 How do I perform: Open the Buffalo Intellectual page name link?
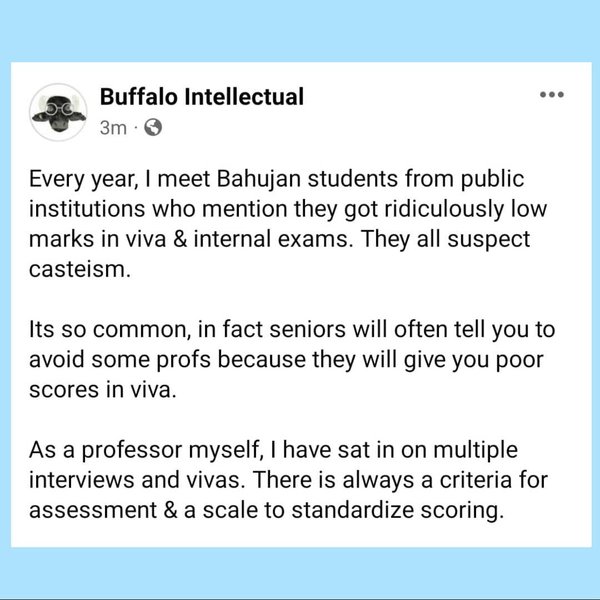click(x=202, y=97)
